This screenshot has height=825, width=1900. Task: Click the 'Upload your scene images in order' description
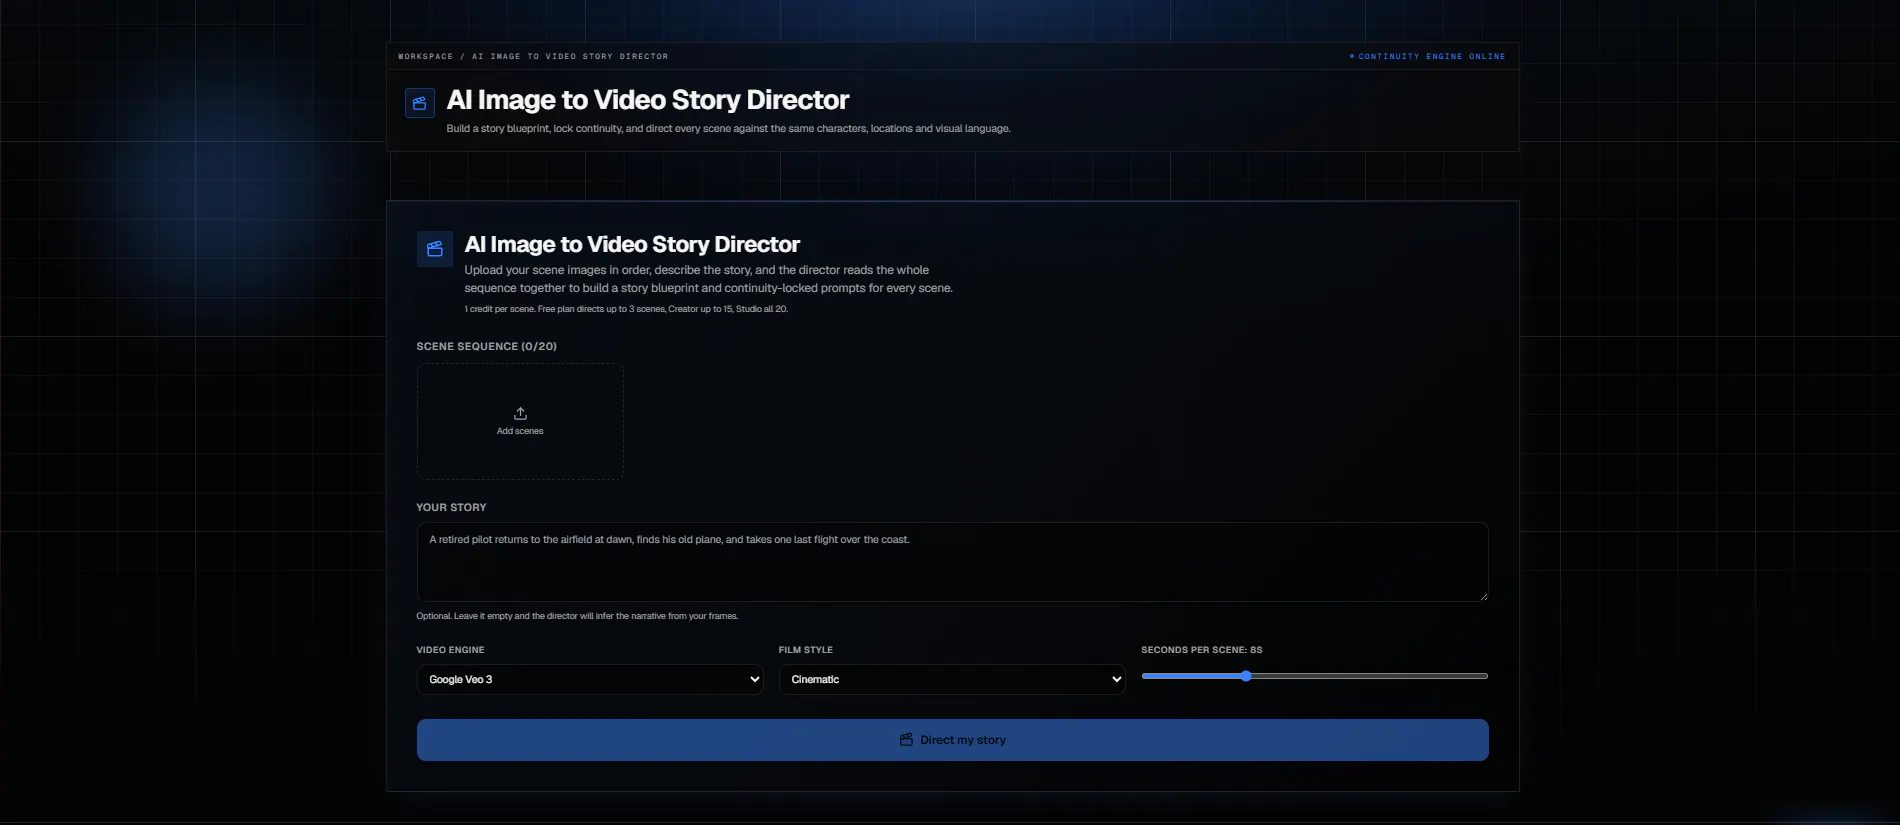click(708, 279)
